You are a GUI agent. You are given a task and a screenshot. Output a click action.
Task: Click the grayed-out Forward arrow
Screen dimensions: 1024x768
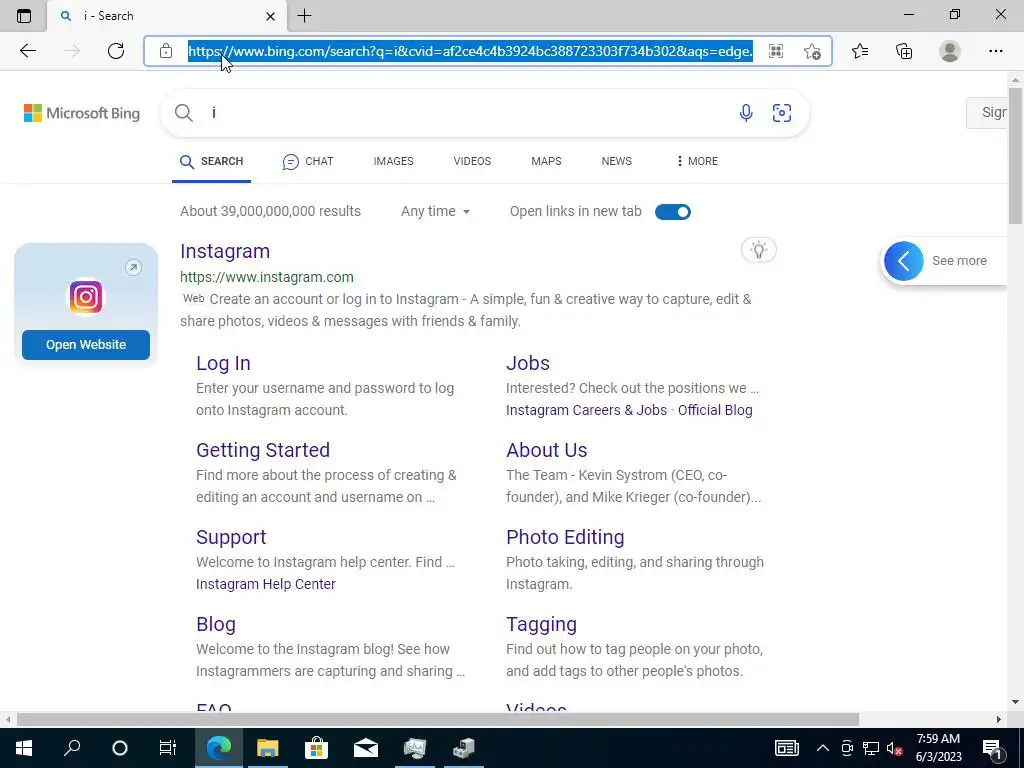[72, 51]
